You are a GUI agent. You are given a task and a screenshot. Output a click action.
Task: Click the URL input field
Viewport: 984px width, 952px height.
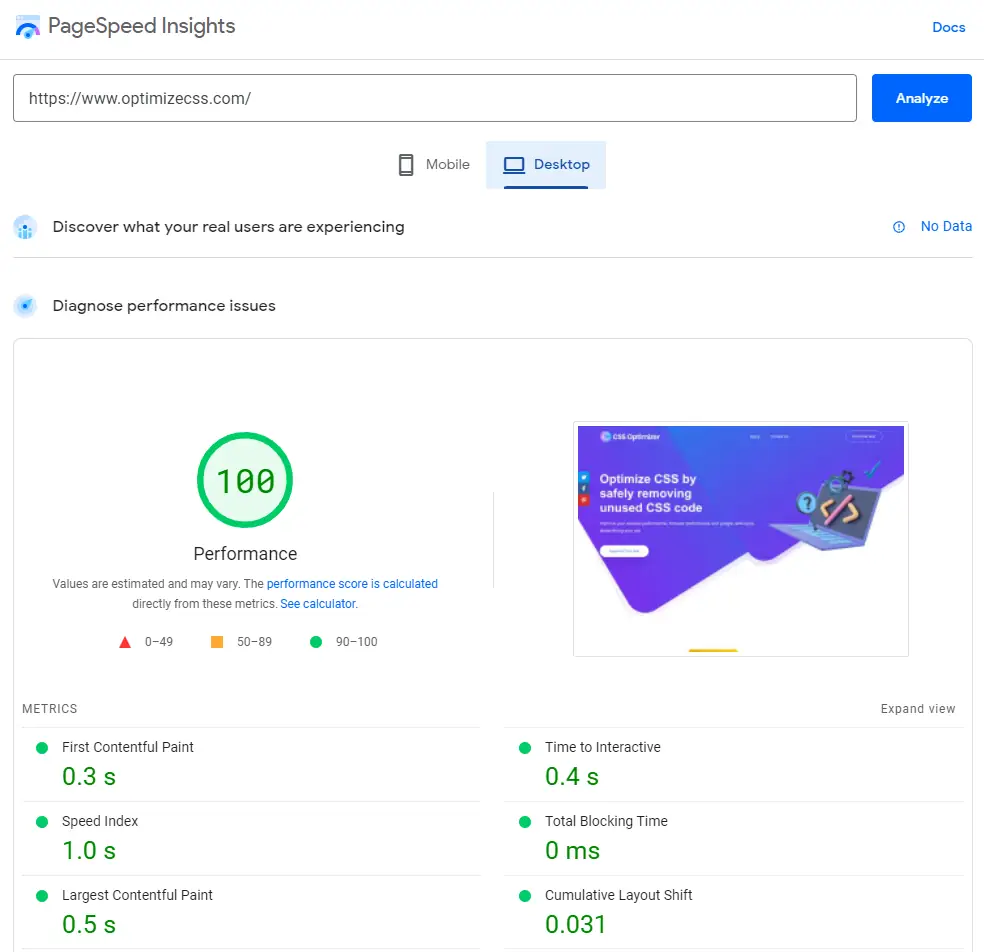(x=435, y=98)
